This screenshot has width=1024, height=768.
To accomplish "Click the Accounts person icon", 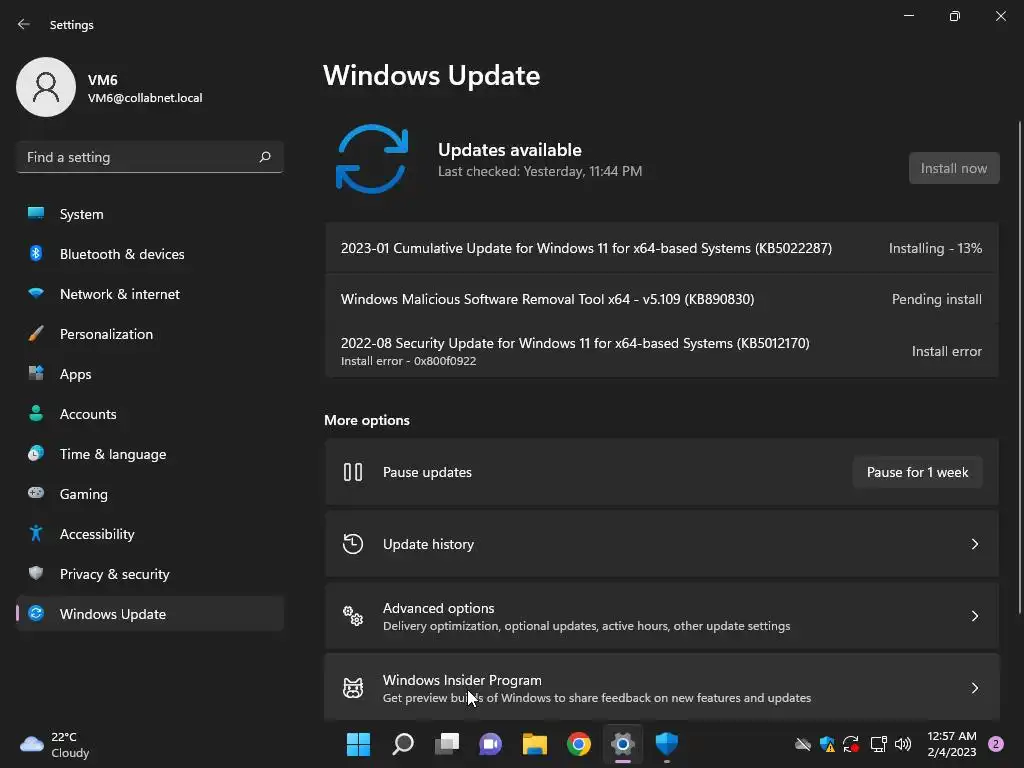I will [36, 413].
